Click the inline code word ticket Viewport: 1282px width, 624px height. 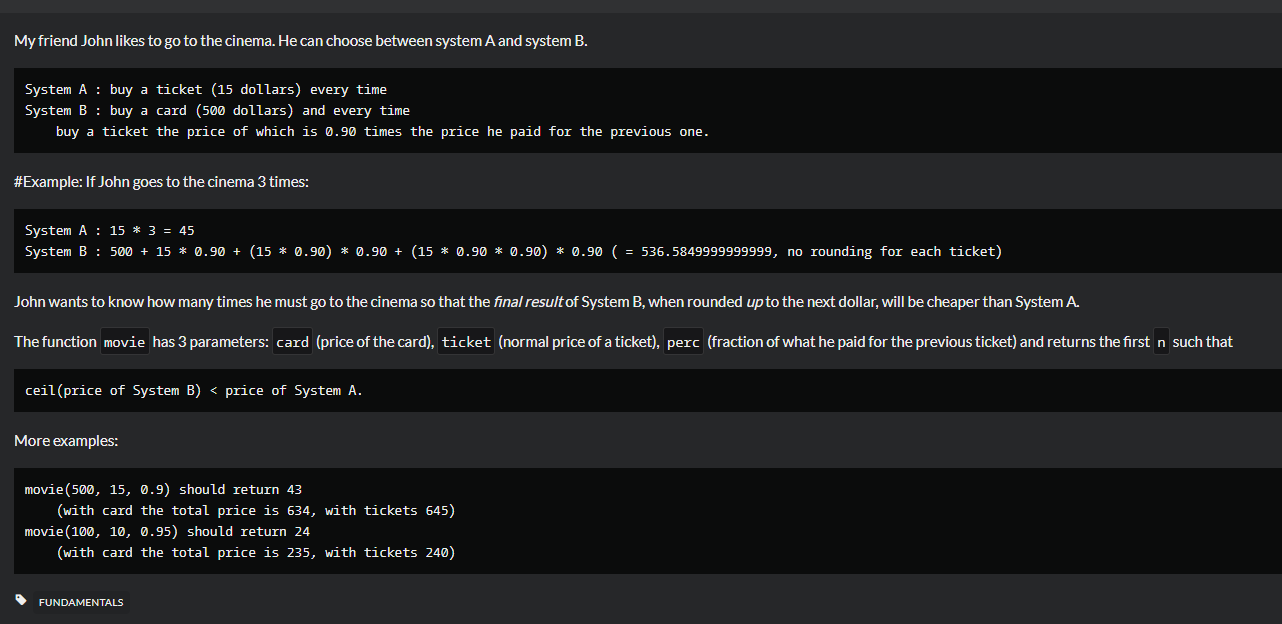[x=466, y=342]
